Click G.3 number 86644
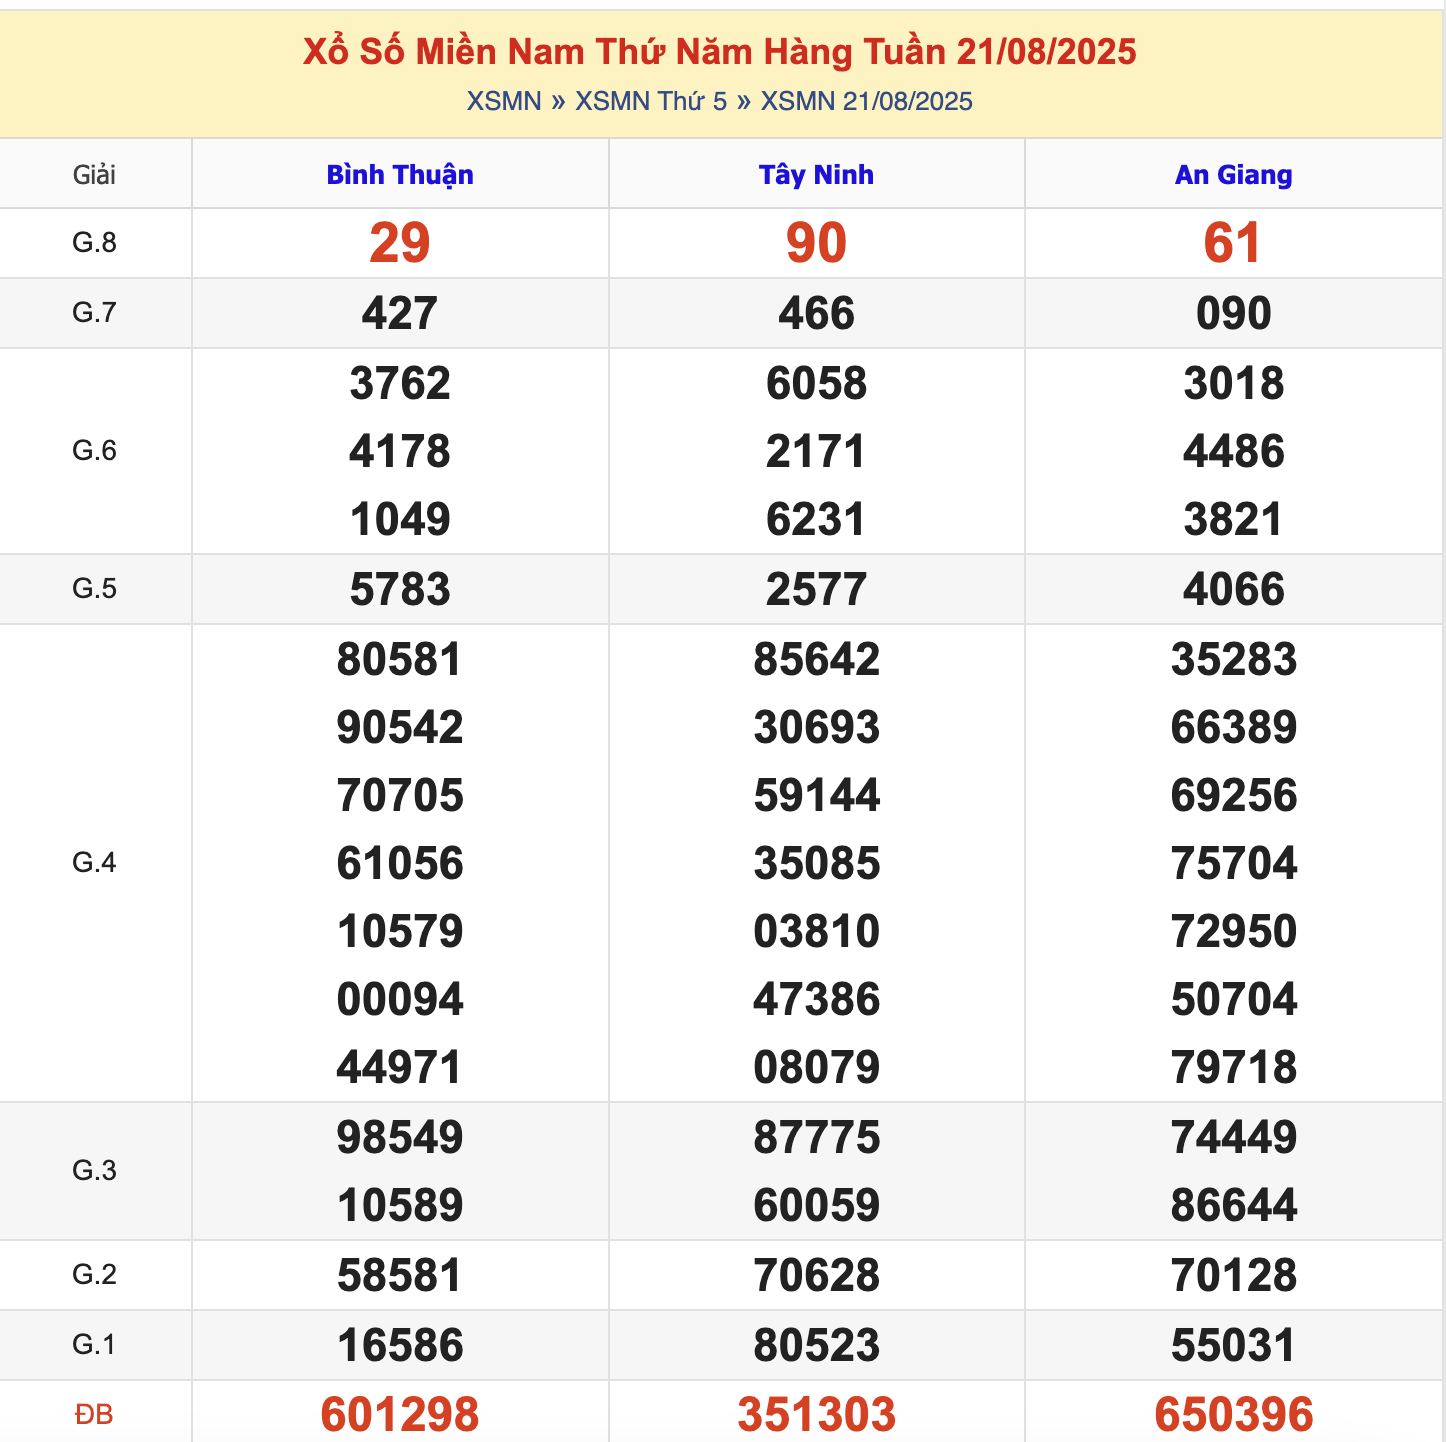 click(x=1233, y=1205)
